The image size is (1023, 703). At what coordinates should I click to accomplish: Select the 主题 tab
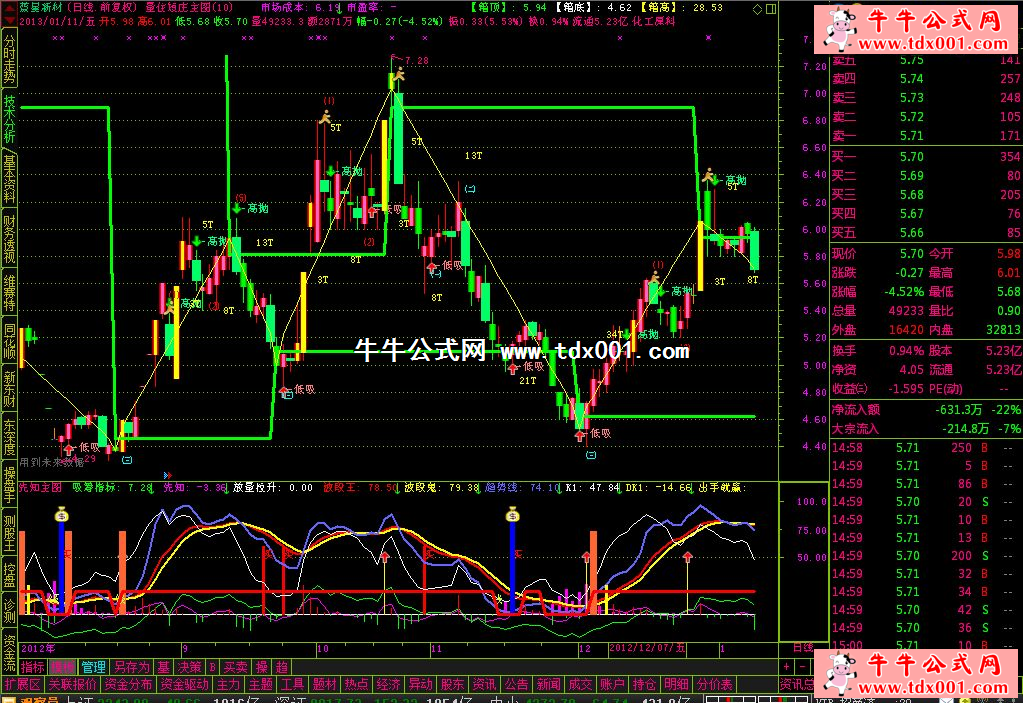260,685
